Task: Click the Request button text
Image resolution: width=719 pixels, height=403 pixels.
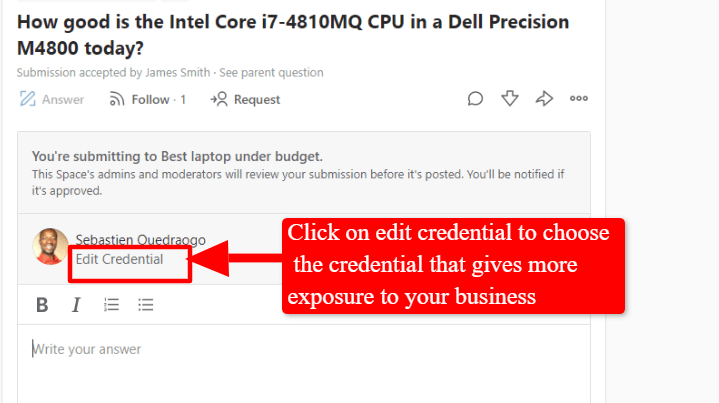Action: [257, 99]
